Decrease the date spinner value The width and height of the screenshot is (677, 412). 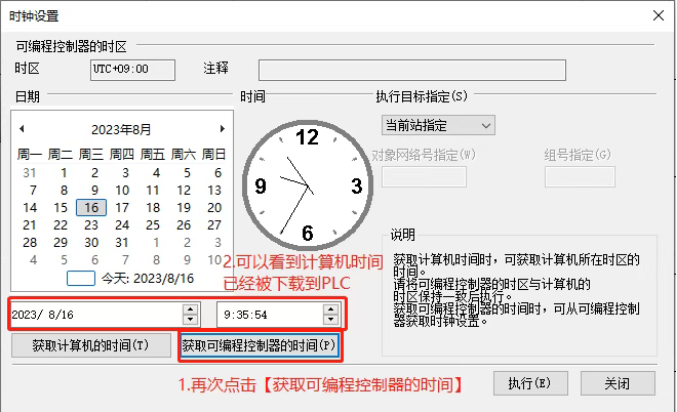pos(190,319)
